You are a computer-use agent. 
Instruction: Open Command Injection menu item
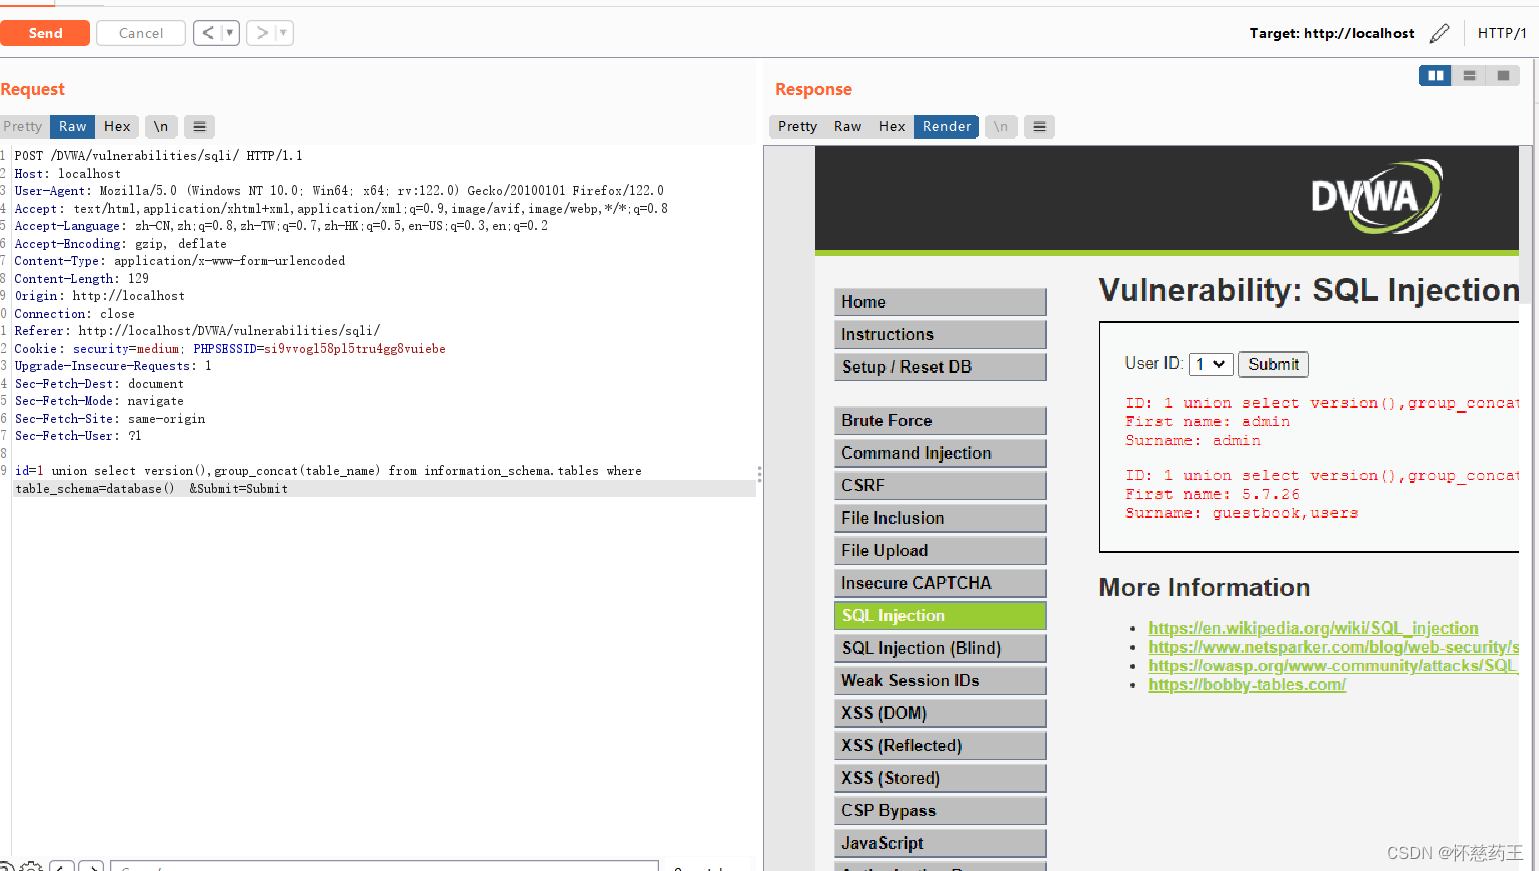coord(940,453)
